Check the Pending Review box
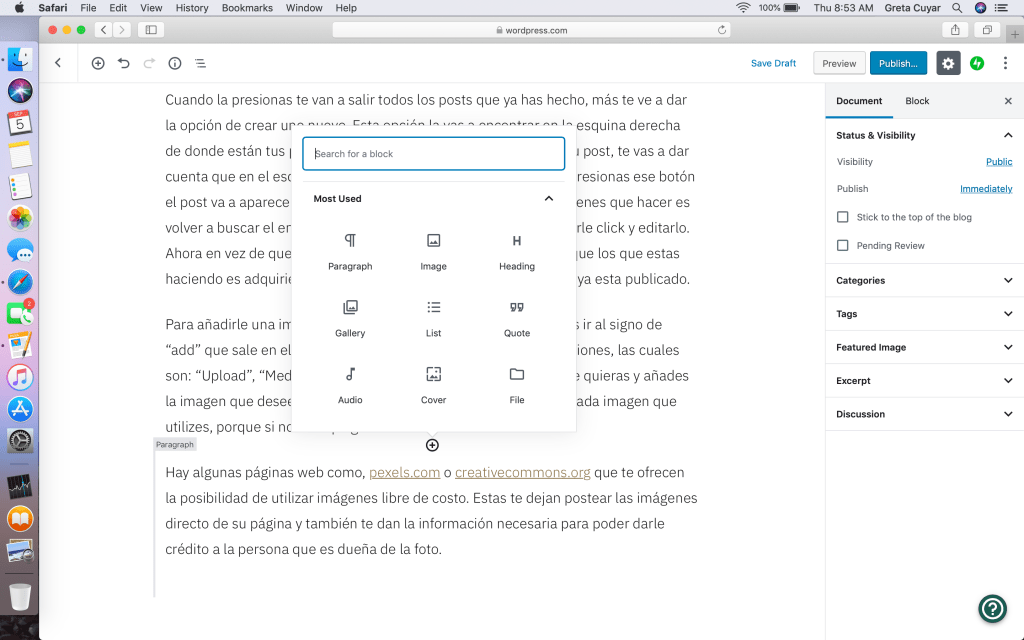Screen dimensions: 1024x640 (x=843, y=245)
